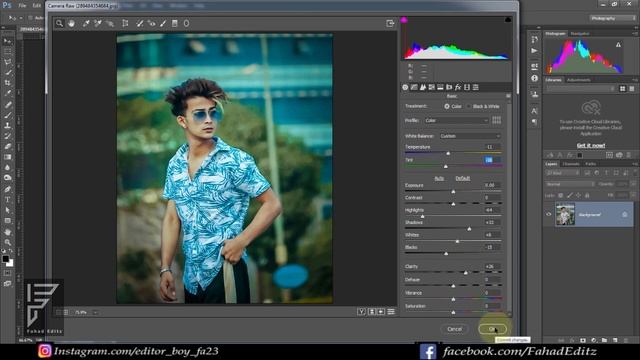Select the Graduated Filter tool
The width and height of the screenshot is (640, 360).
pyautogui.click(x=175, y=24)
